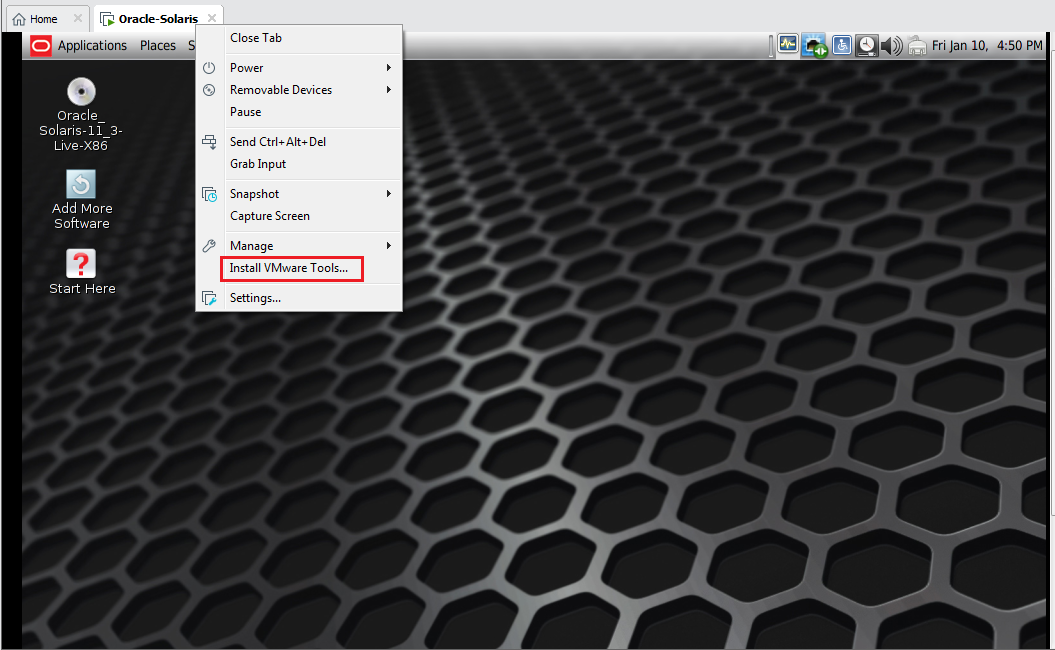Screen dimensions: 1055x650
Task: Open the accessibility preferences tray icon
Action: 841,45
